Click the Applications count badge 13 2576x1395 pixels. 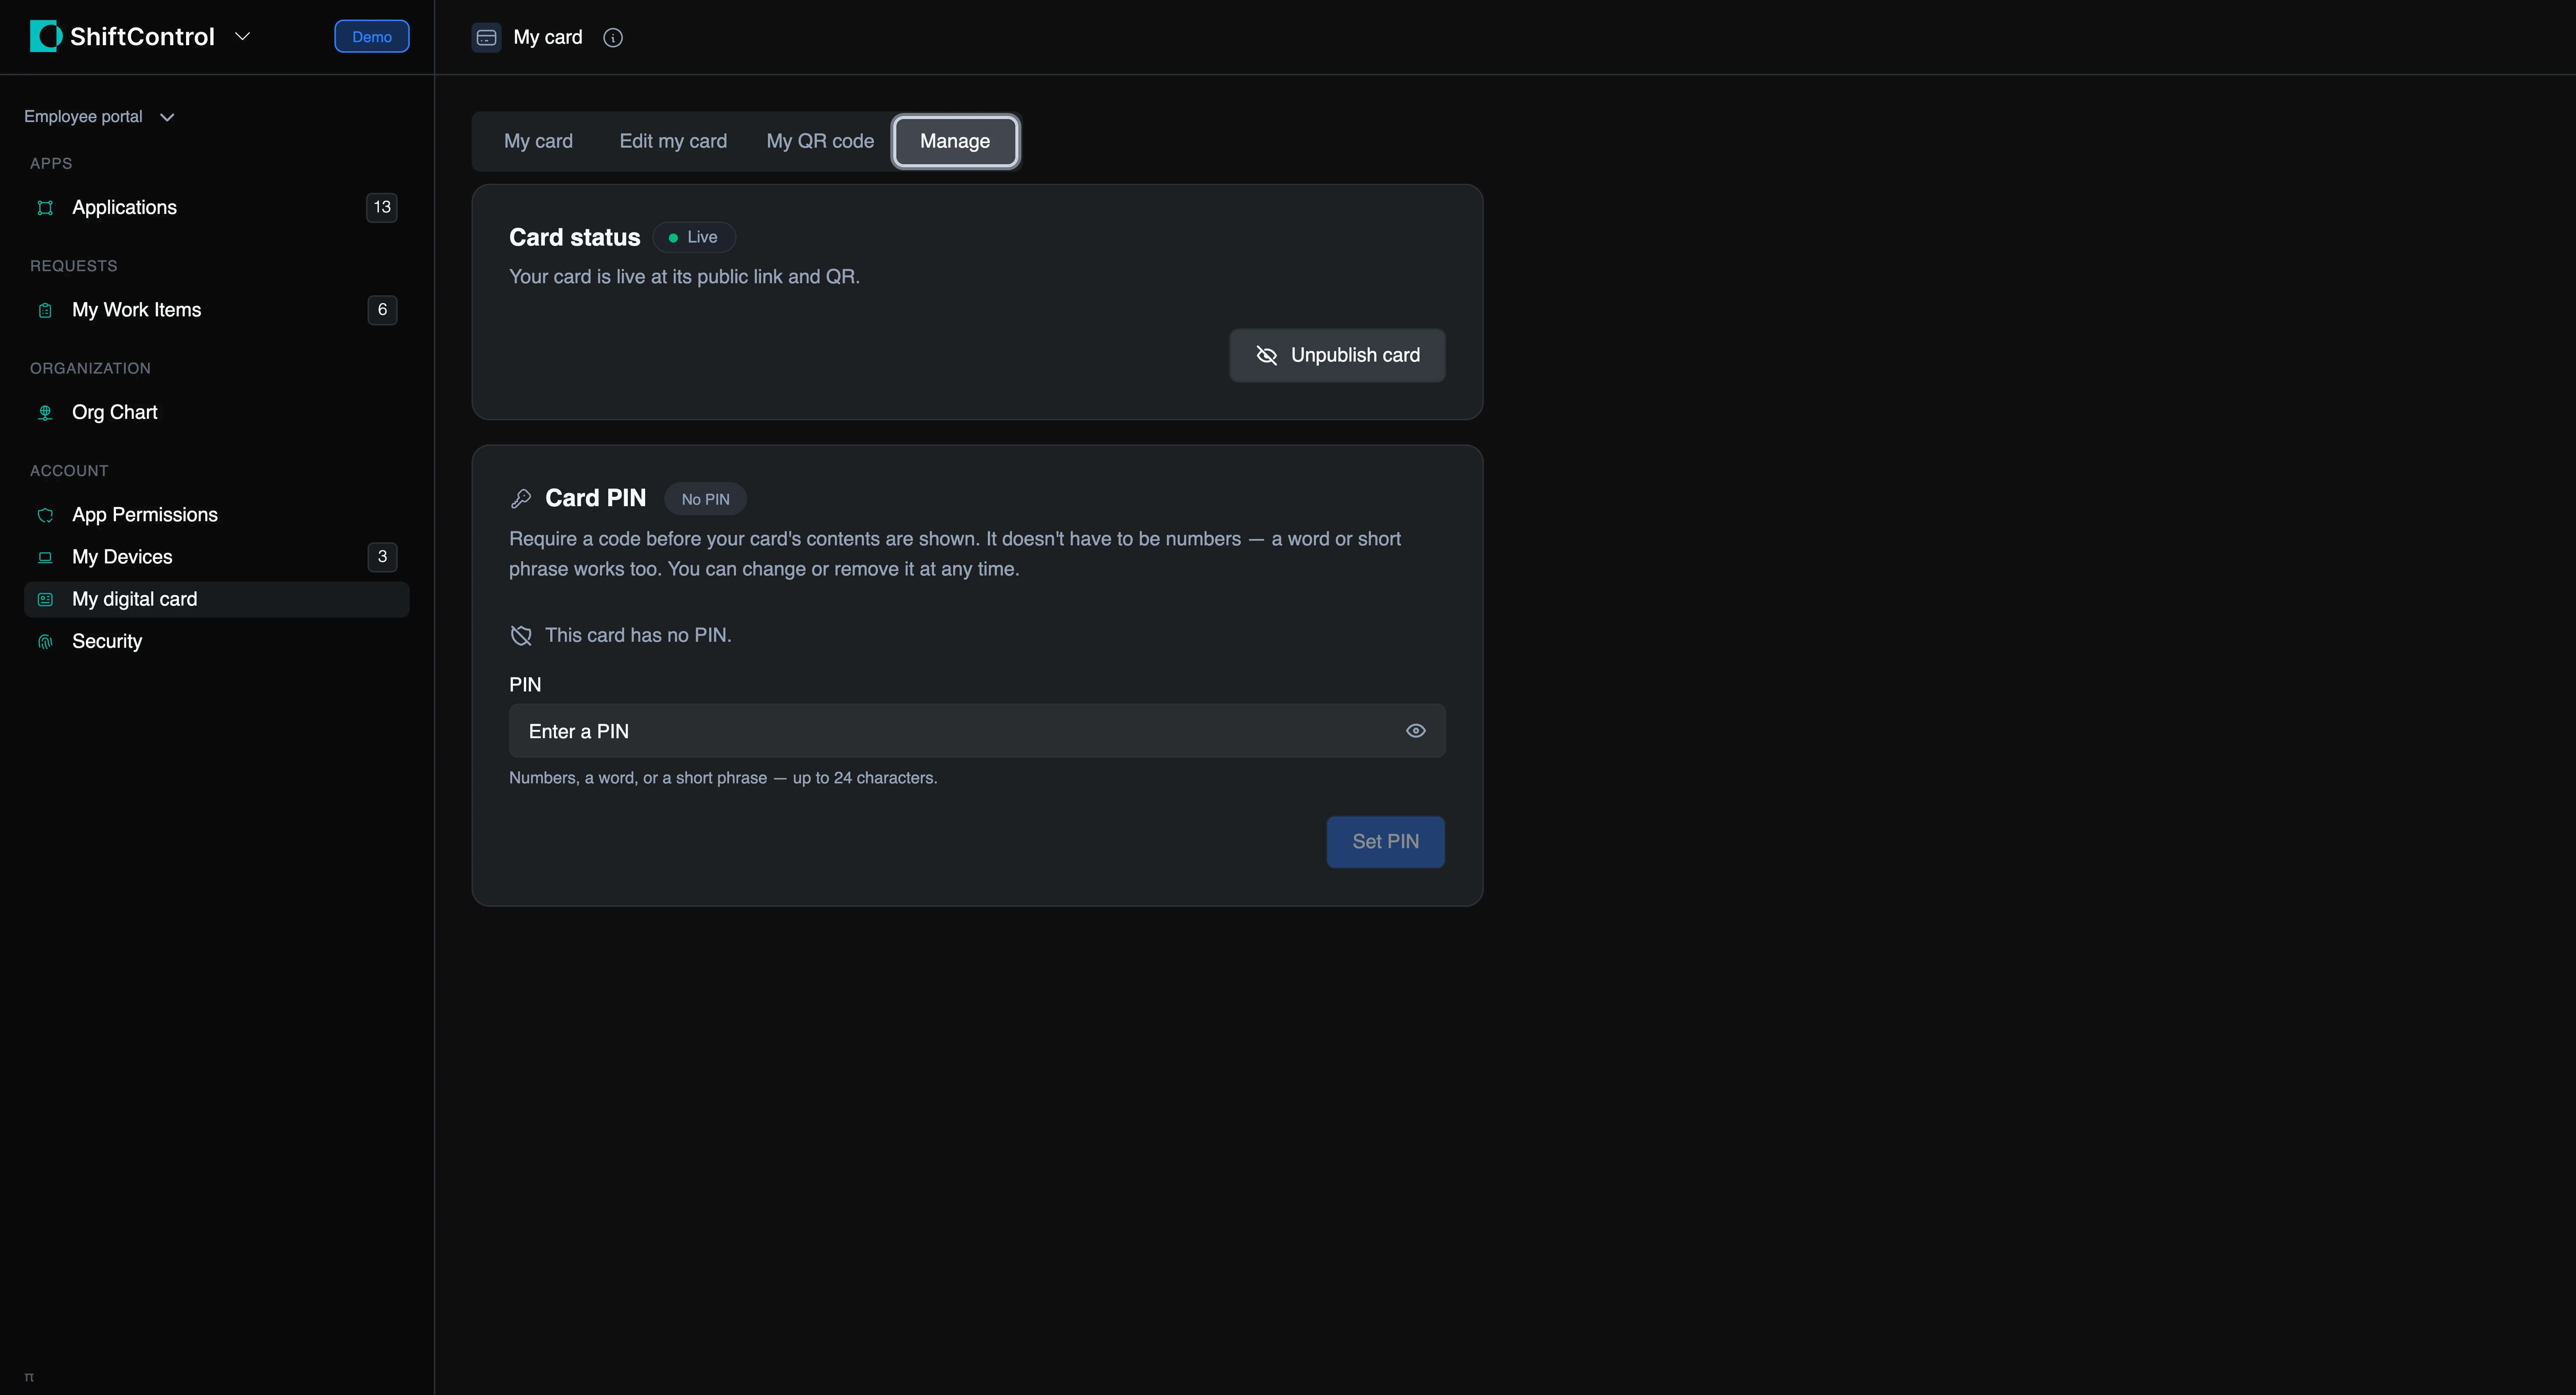(x=382, y=207)
